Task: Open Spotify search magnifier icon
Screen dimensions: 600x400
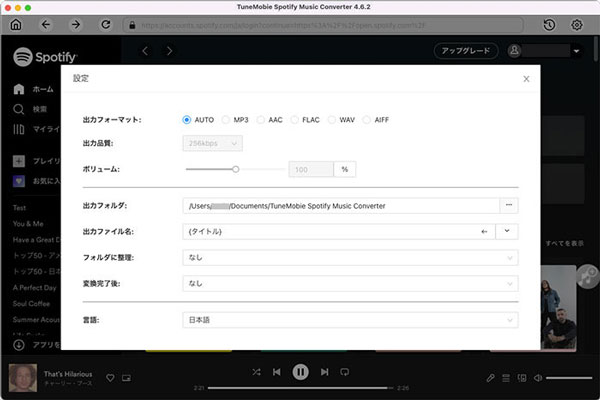Action: point(18,109)
